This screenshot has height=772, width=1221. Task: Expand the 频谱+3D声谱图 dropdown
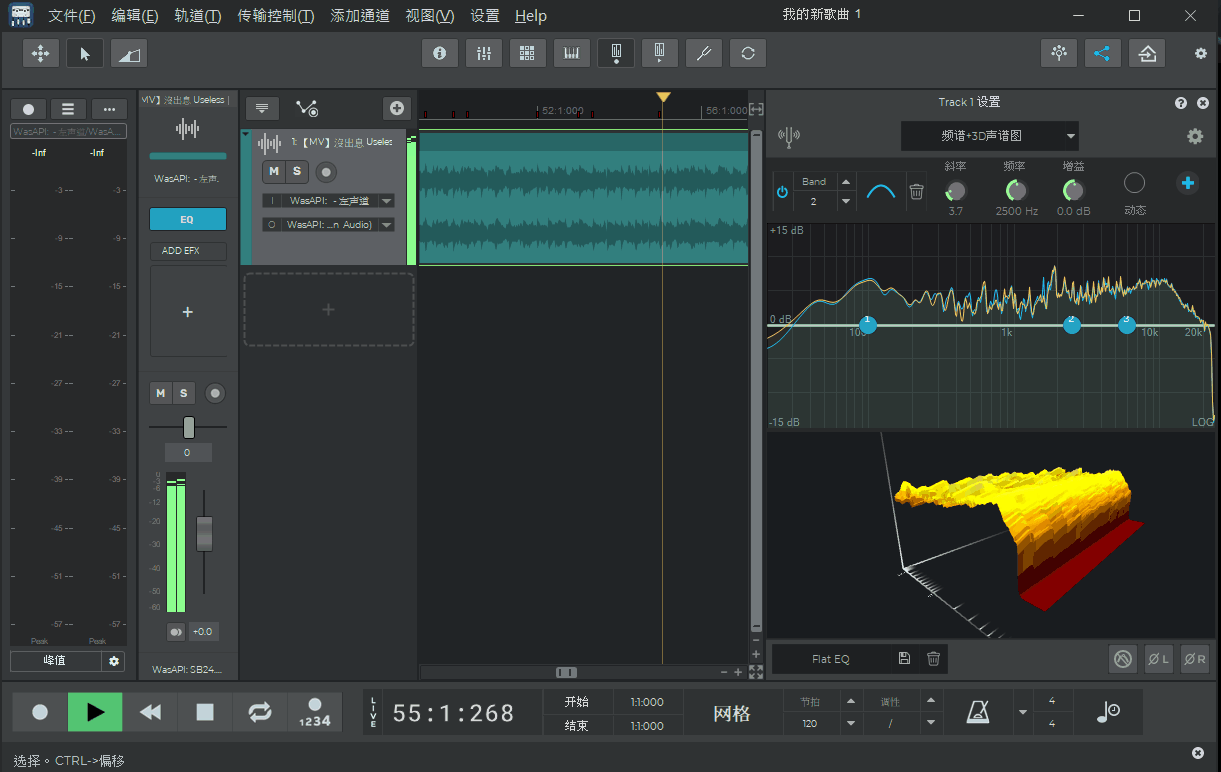pyautogui.click(x=1070, y=136)
